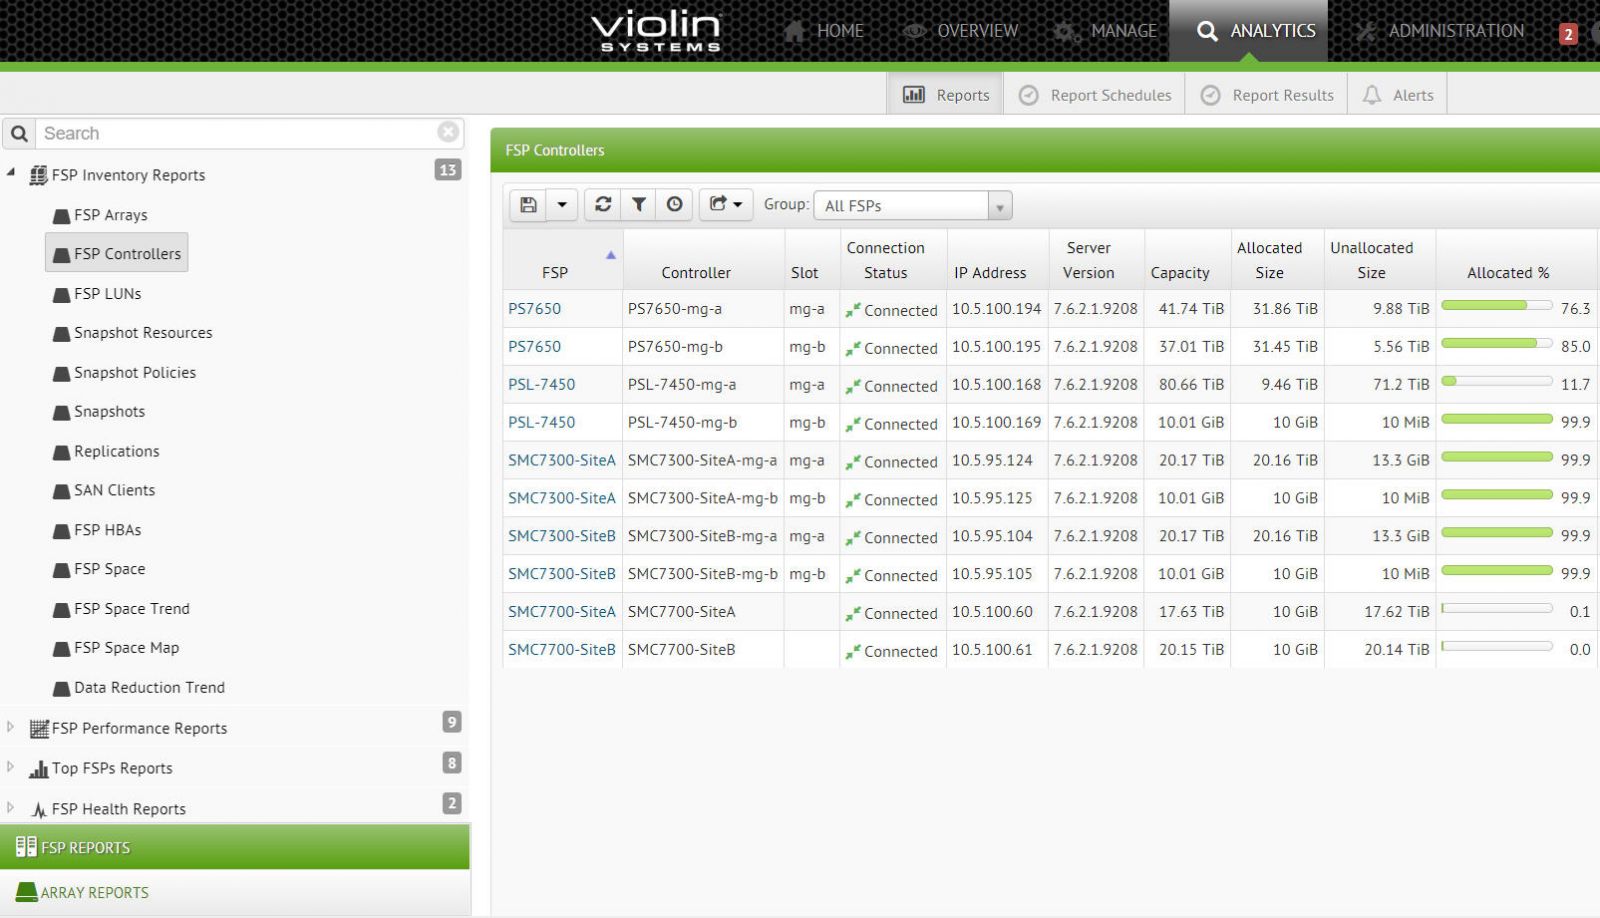The image size is (1600, 918).
Task: Open the PS7650 link for PS7650-mg-a
Action: (534, 308)
